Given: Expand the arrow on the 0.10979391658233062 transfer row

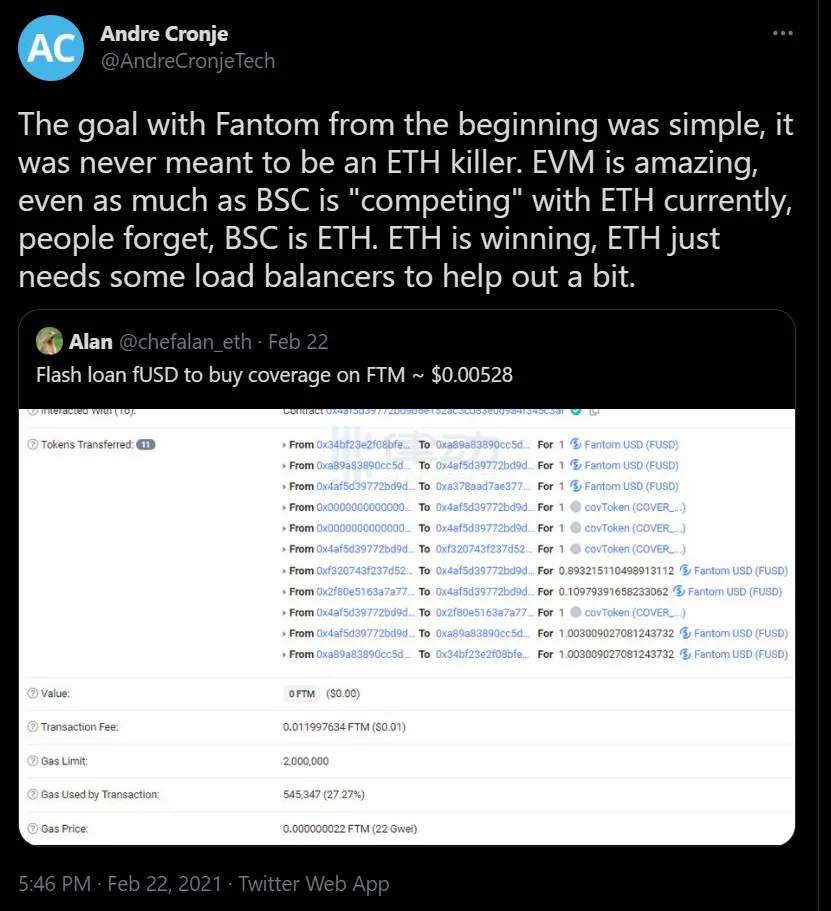Looking at the screenshot, I should tap(285, 592).
